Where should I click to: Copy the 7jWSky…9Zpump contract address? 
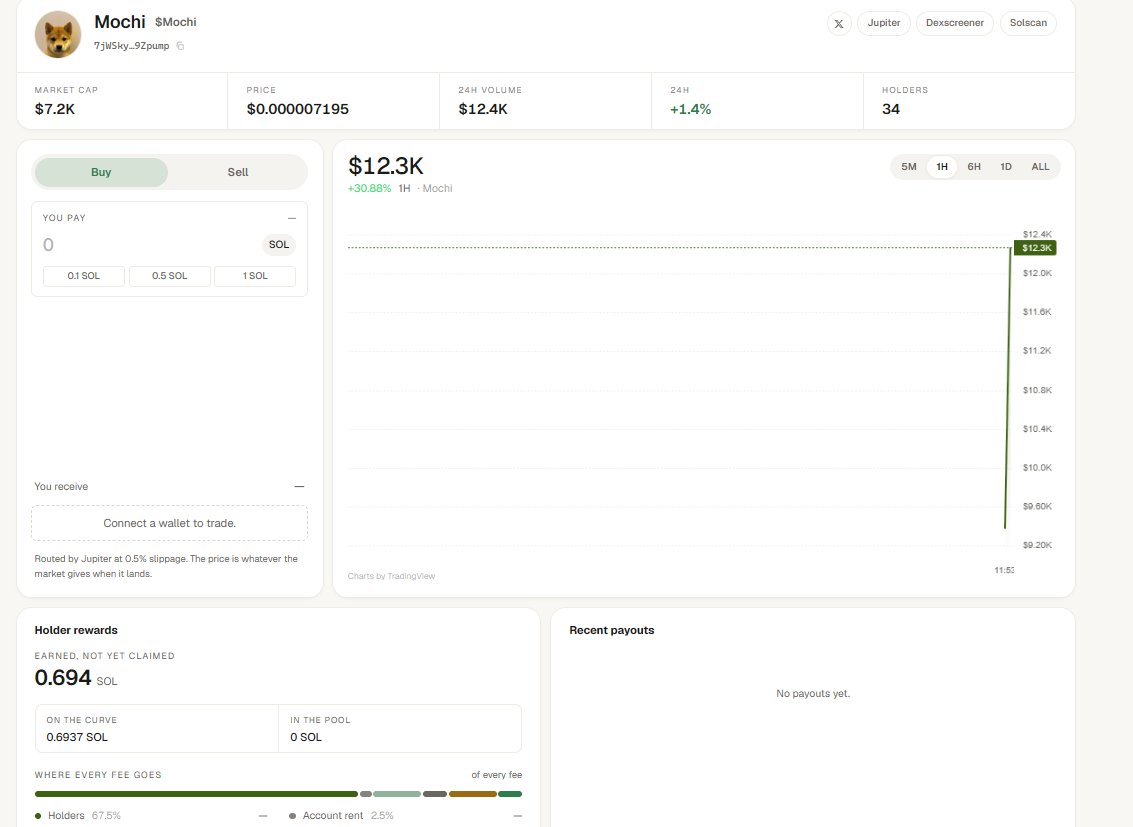point(181,46)
